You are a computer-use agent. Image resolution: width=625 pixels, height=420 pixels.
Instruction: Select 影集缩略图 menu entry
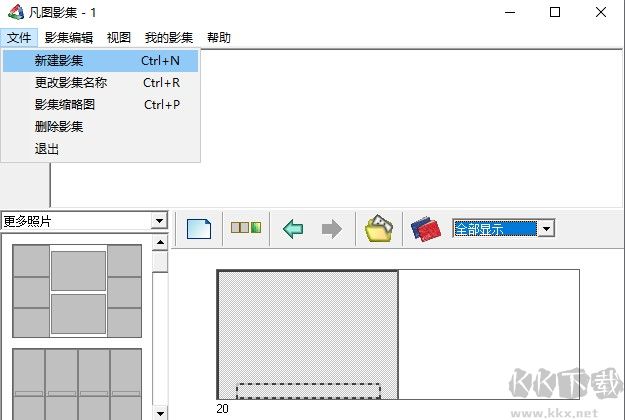(100, 104)
